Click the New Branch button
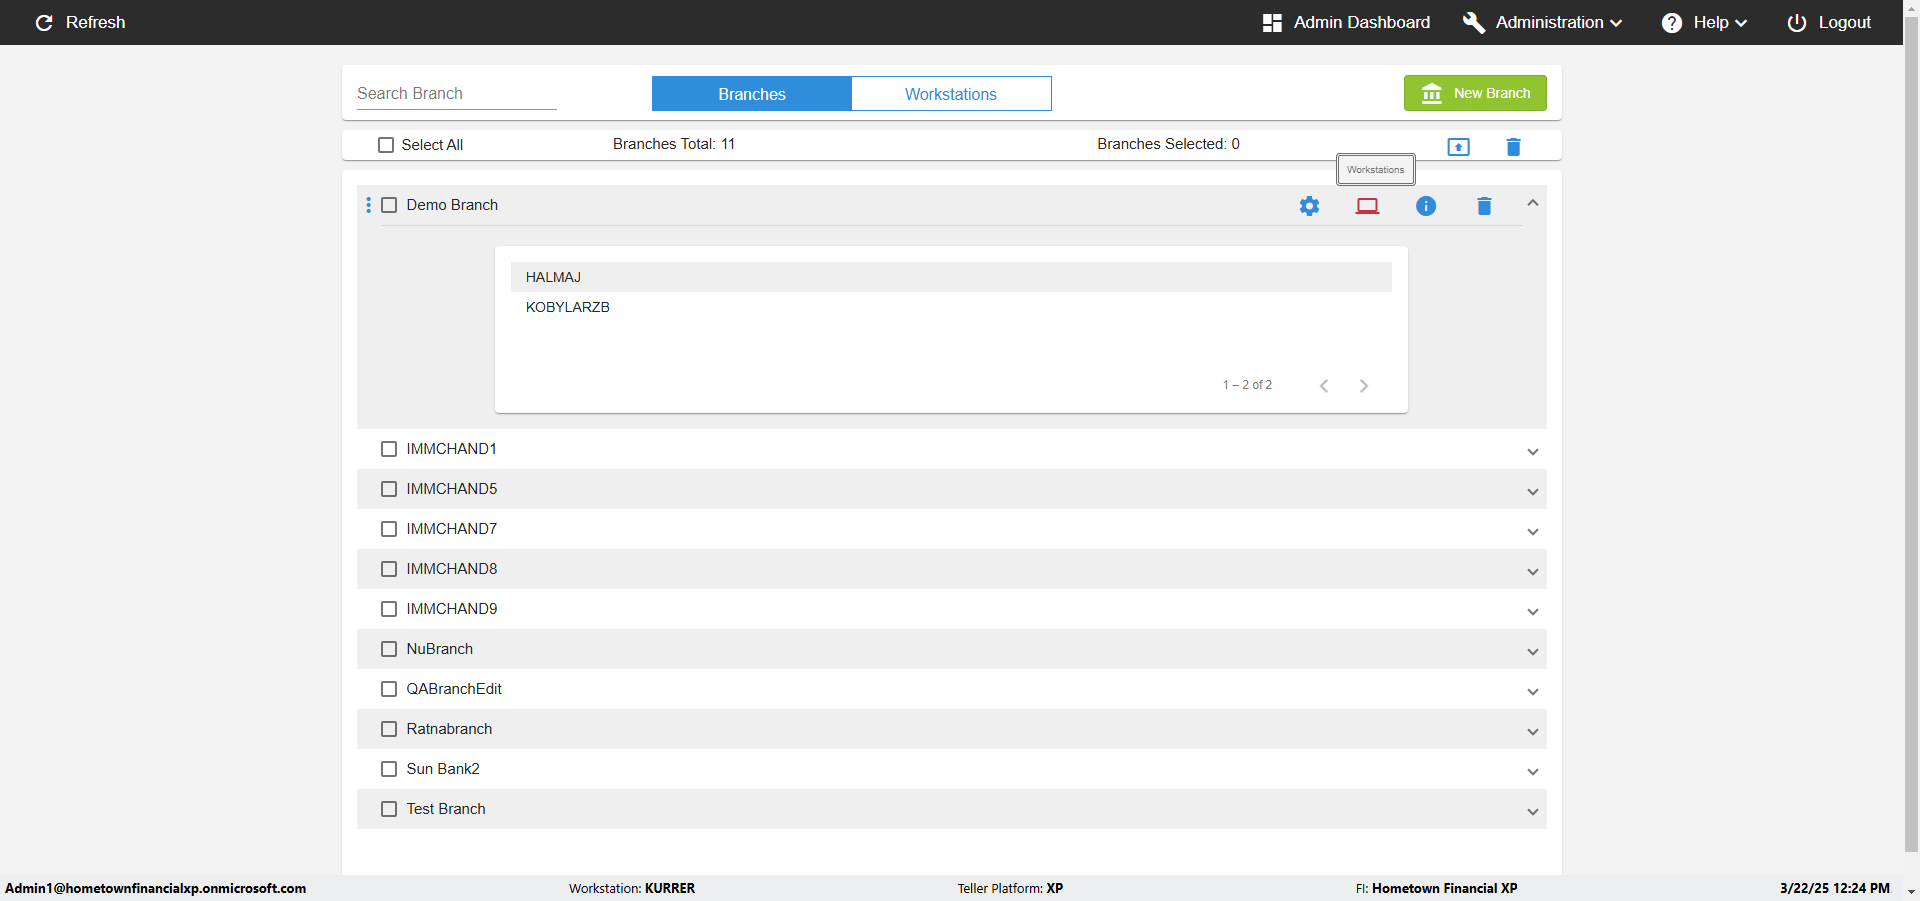 point(1475,93)
